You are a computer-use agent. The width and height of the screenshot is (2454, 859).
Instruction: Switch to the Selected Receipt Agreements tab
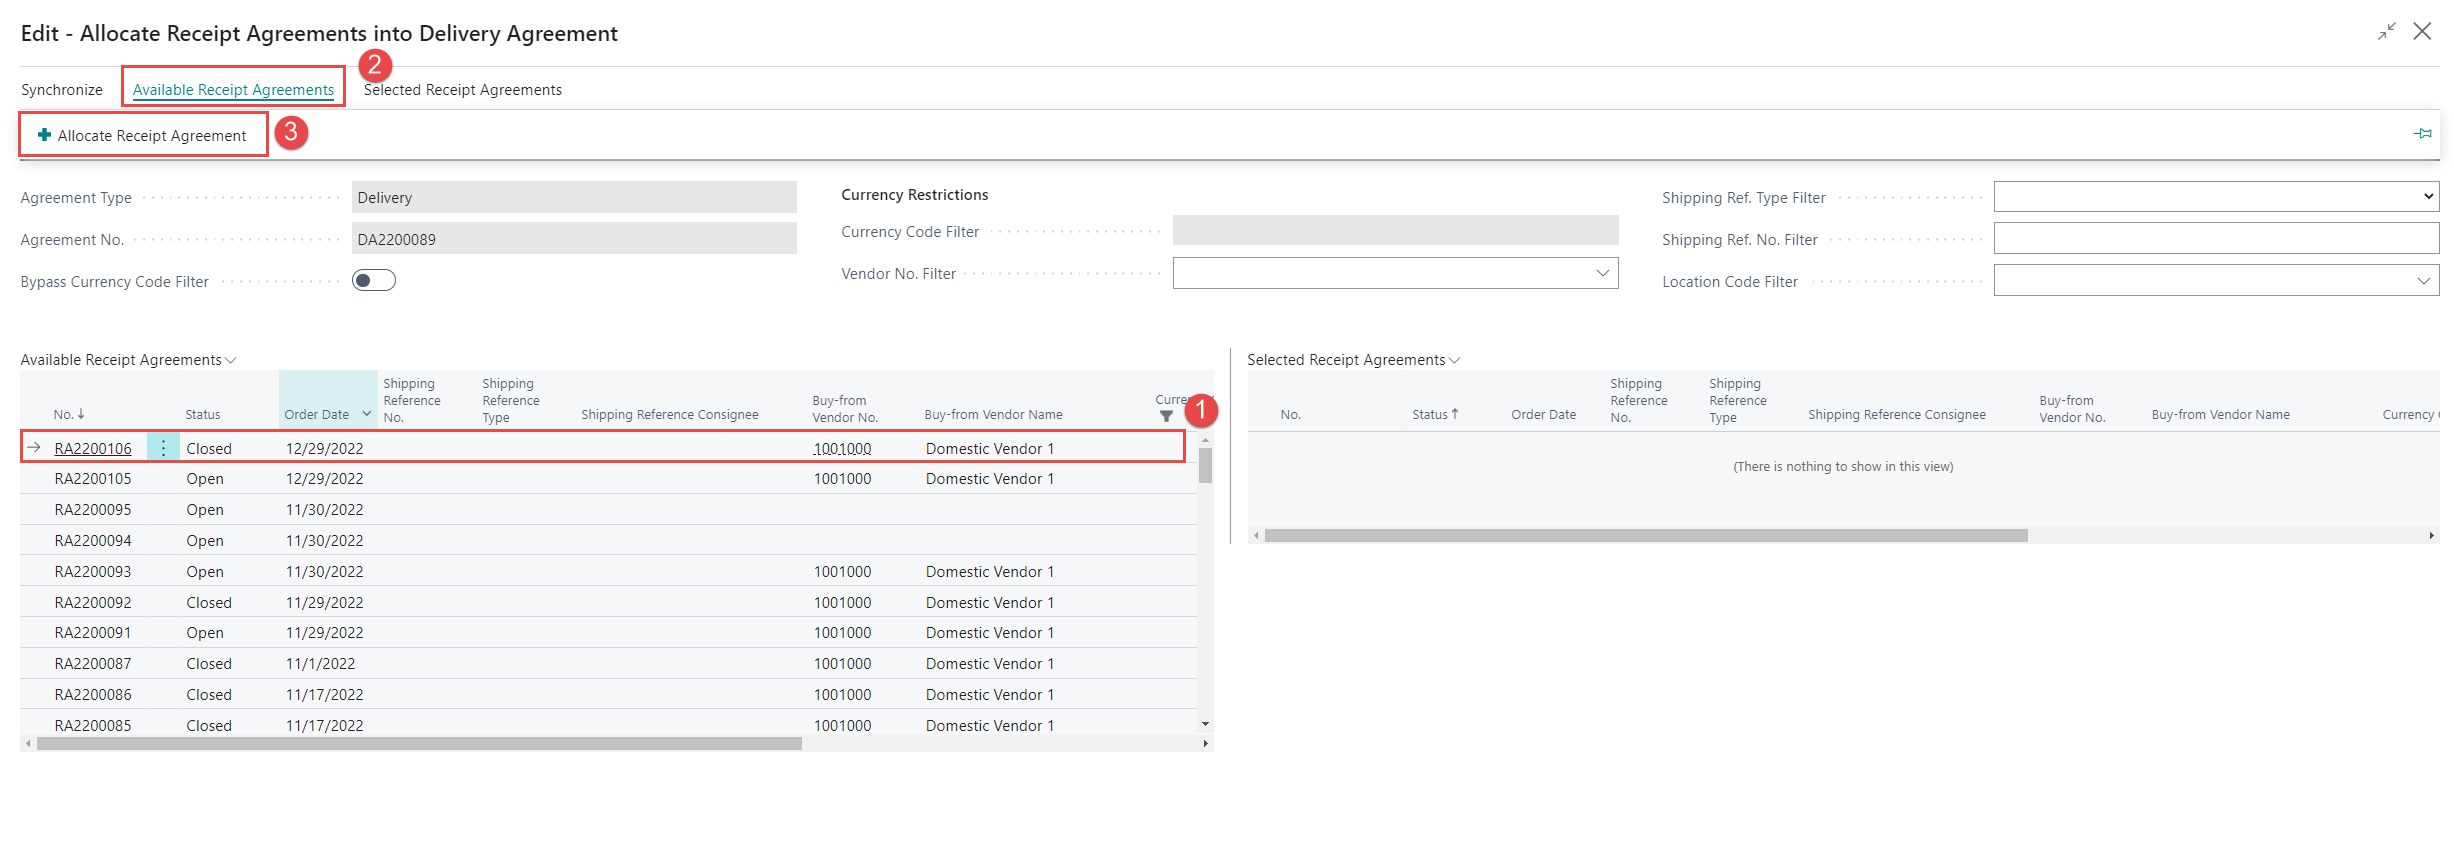point(462,90)
